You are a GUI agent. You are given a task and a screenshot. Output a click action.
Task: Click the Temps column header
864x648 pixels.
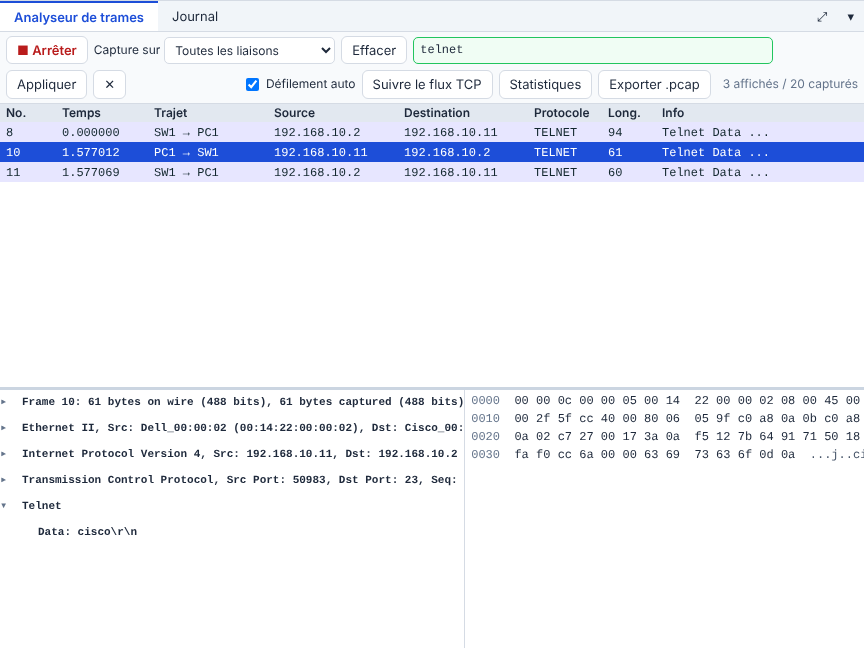(x=81, y=113)
